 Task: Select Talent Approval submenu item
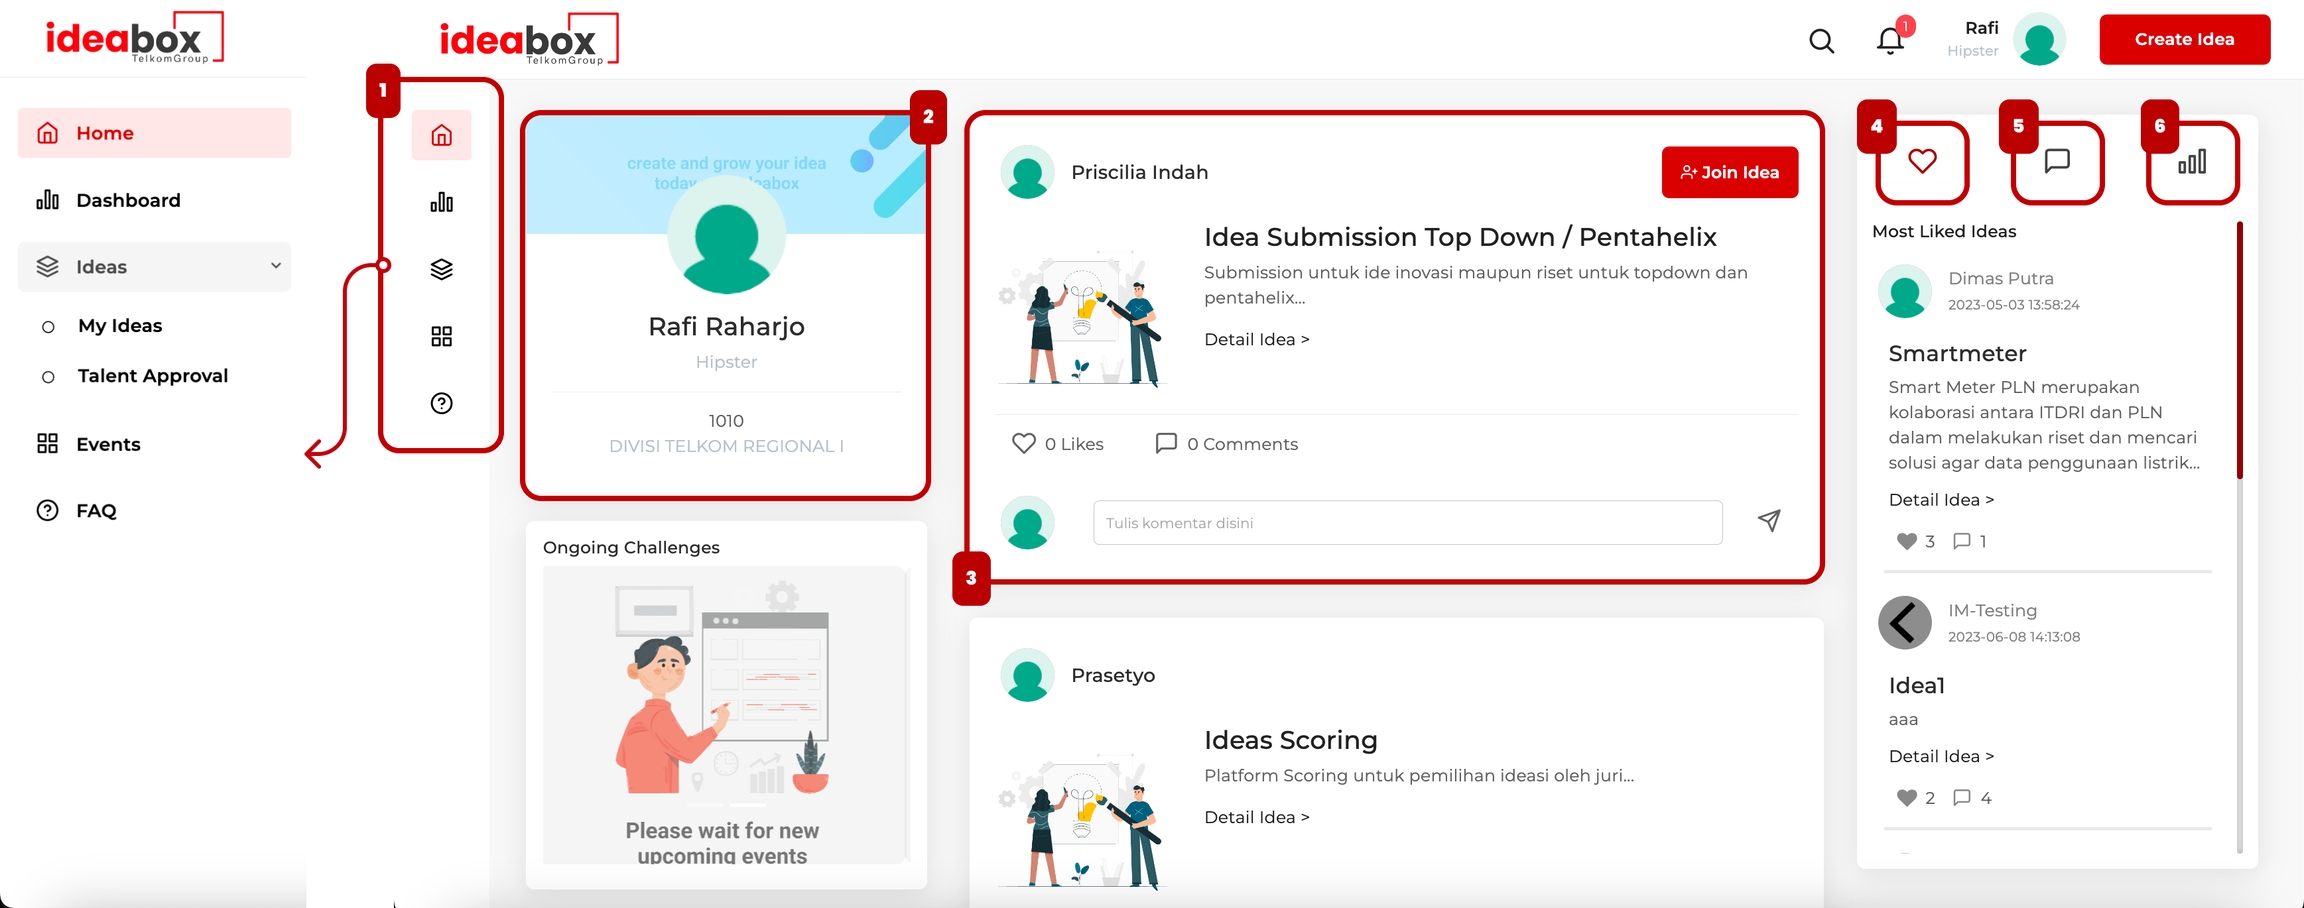[152, 376]
